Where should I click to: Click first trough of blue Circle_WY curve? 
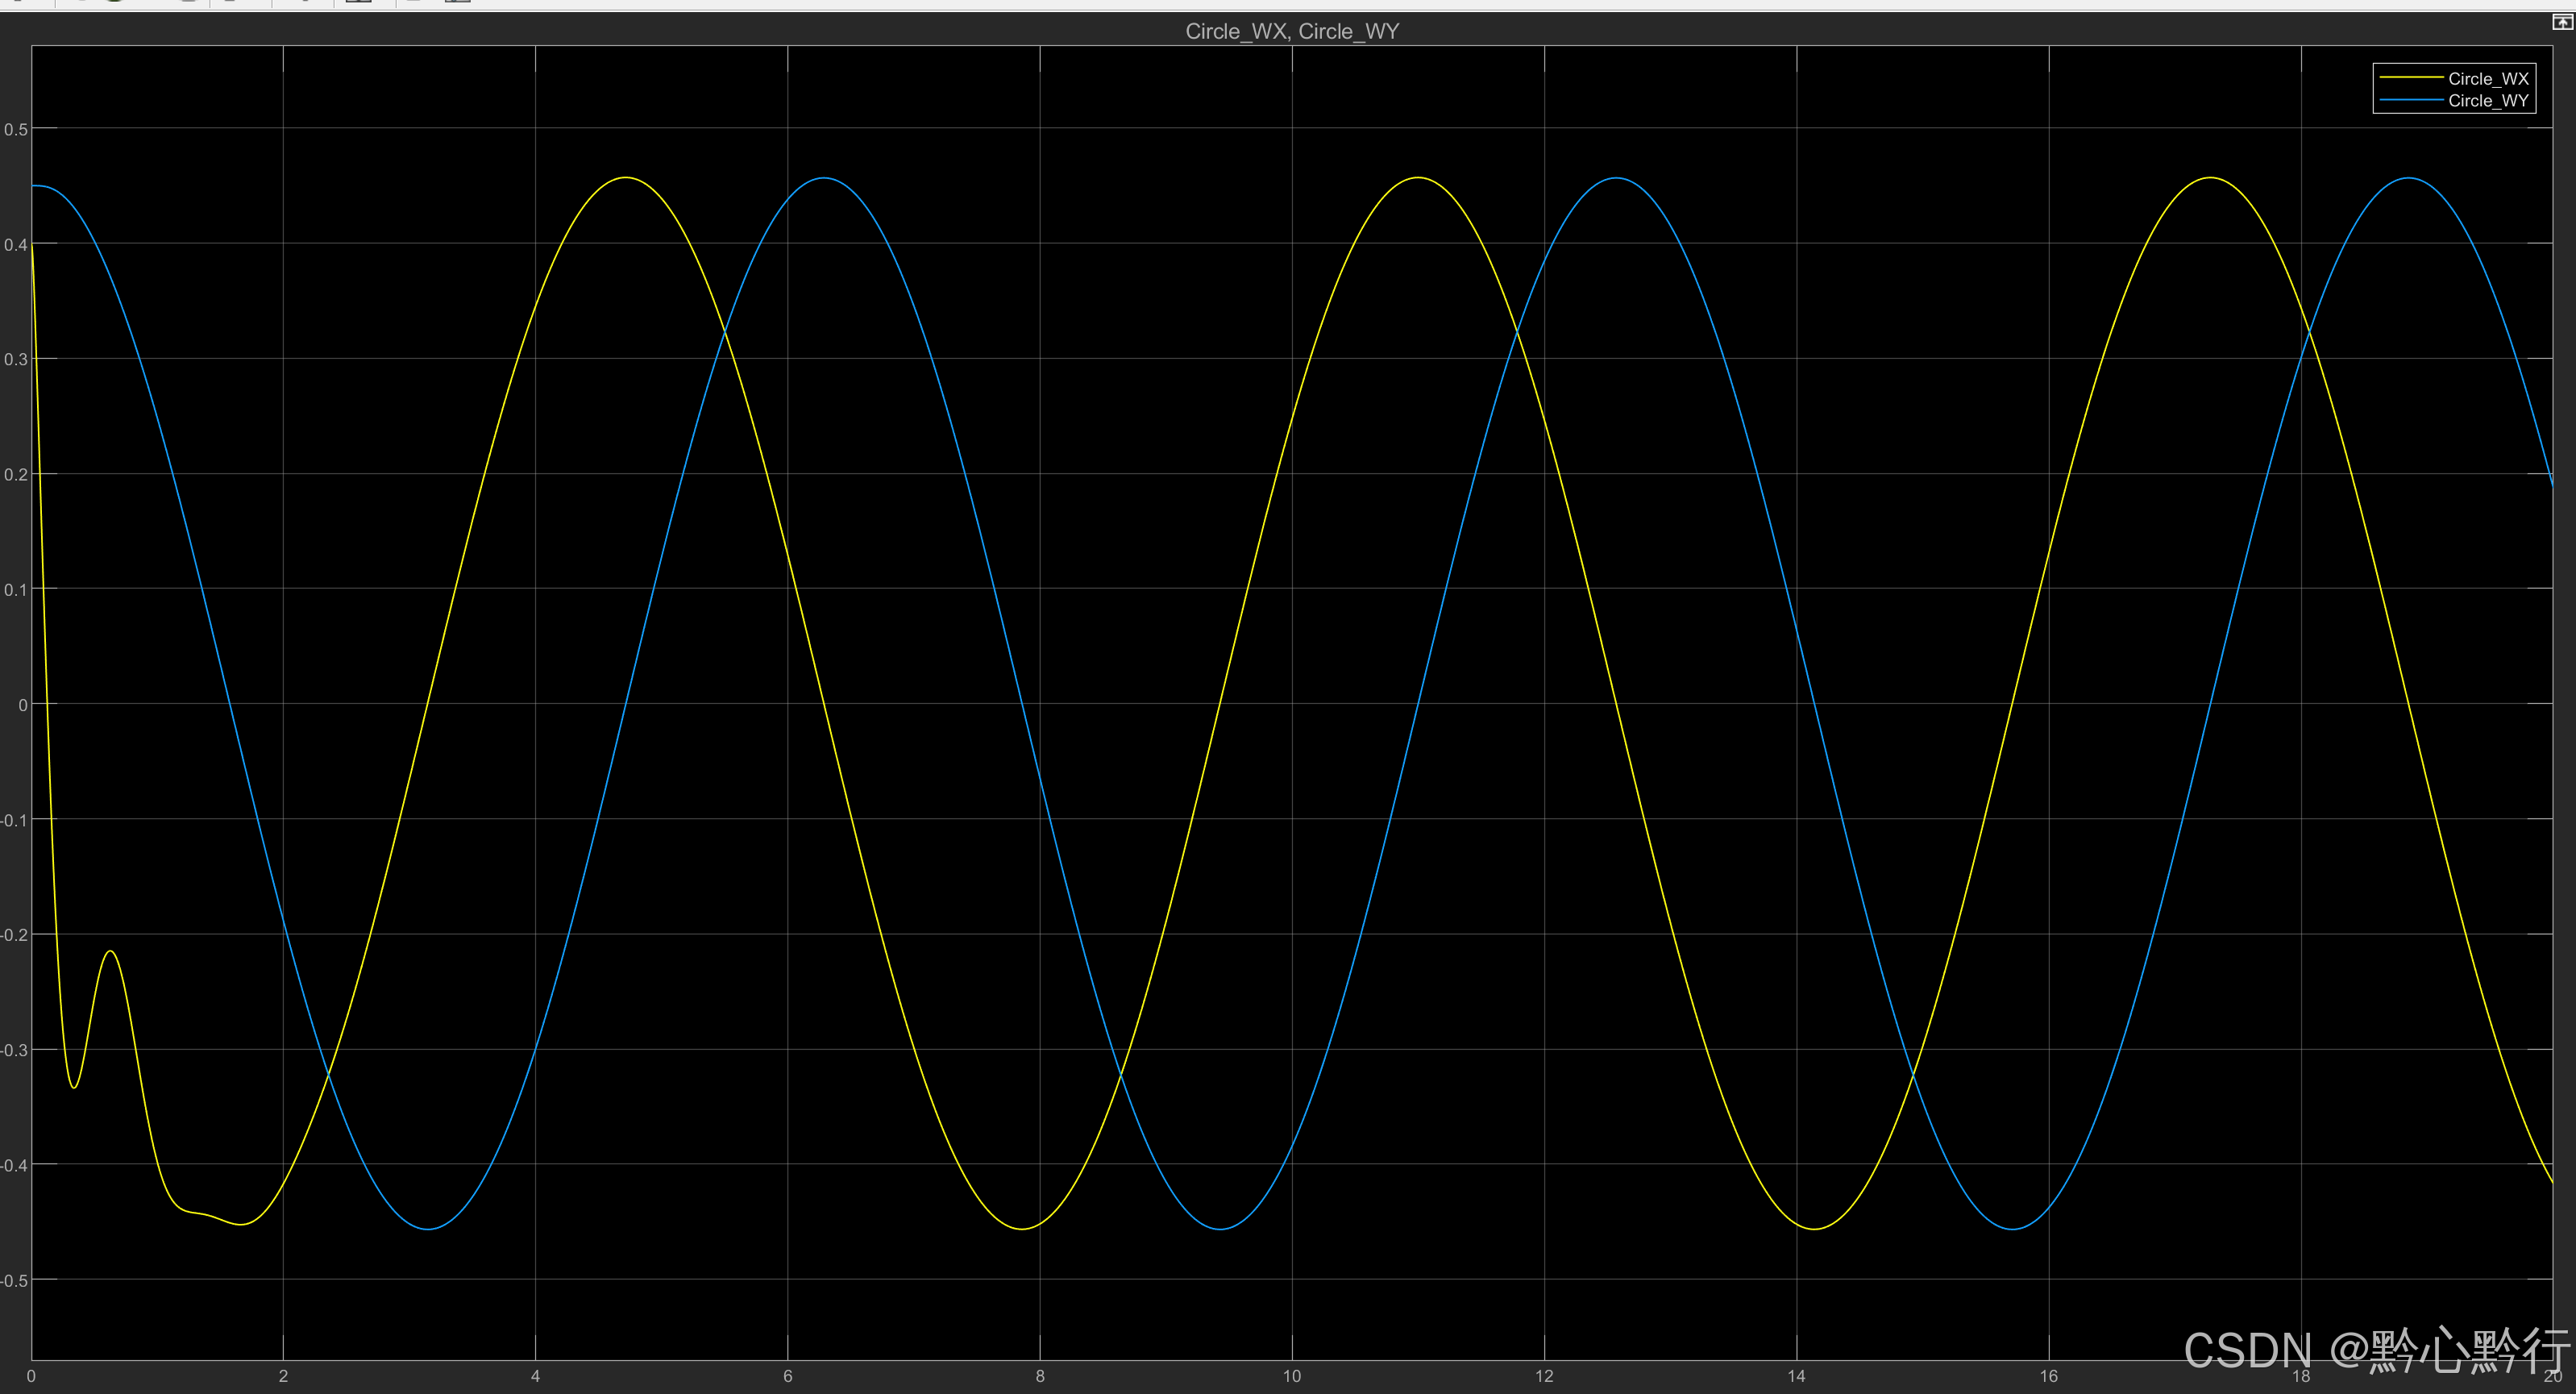(428, 1228)
